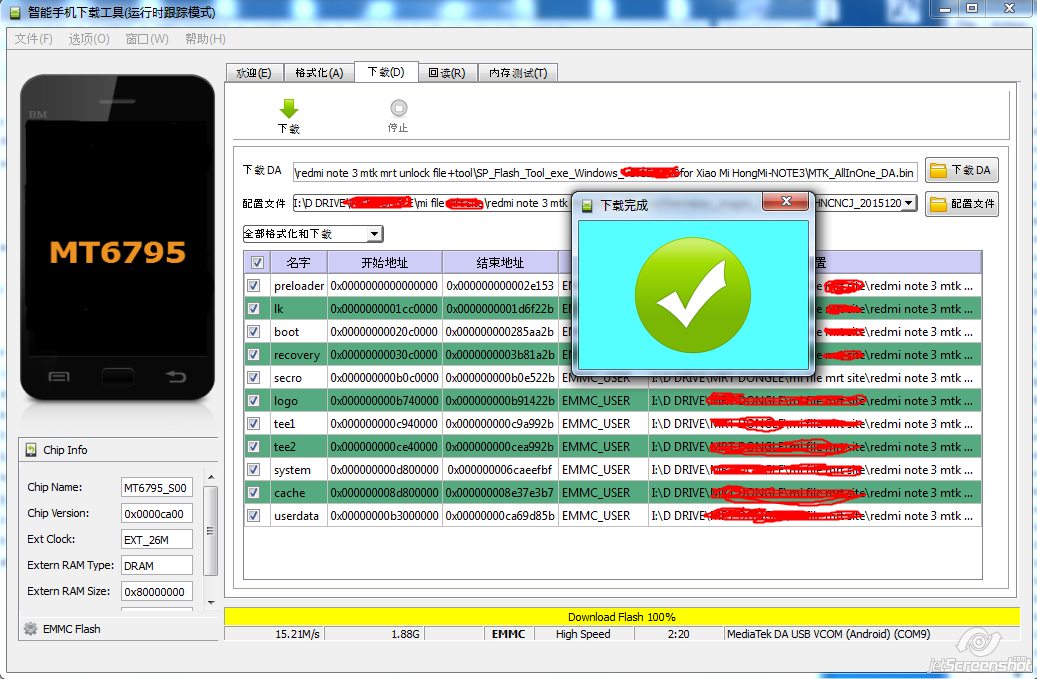Click the 停止 stop icon
The image size is (1037, 679).
point(399,108)
